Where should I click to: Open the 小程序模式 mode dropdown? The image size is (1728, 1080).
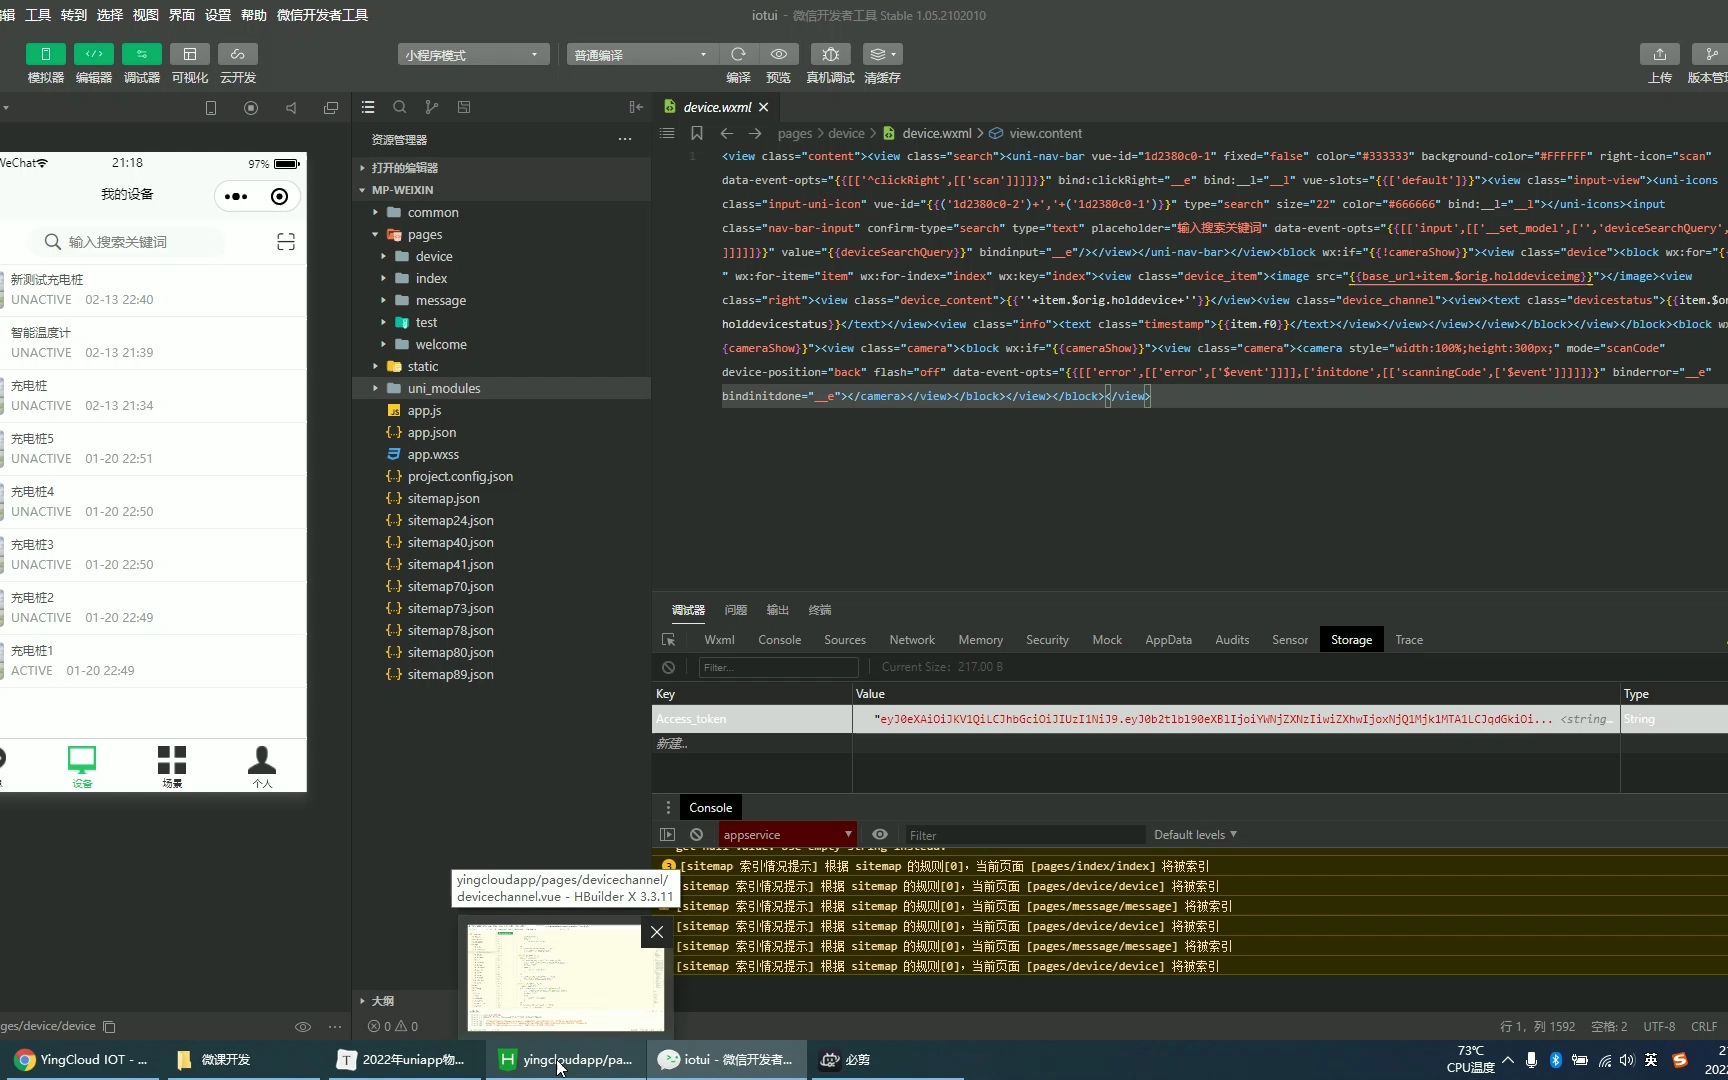[x=473, y=55]
